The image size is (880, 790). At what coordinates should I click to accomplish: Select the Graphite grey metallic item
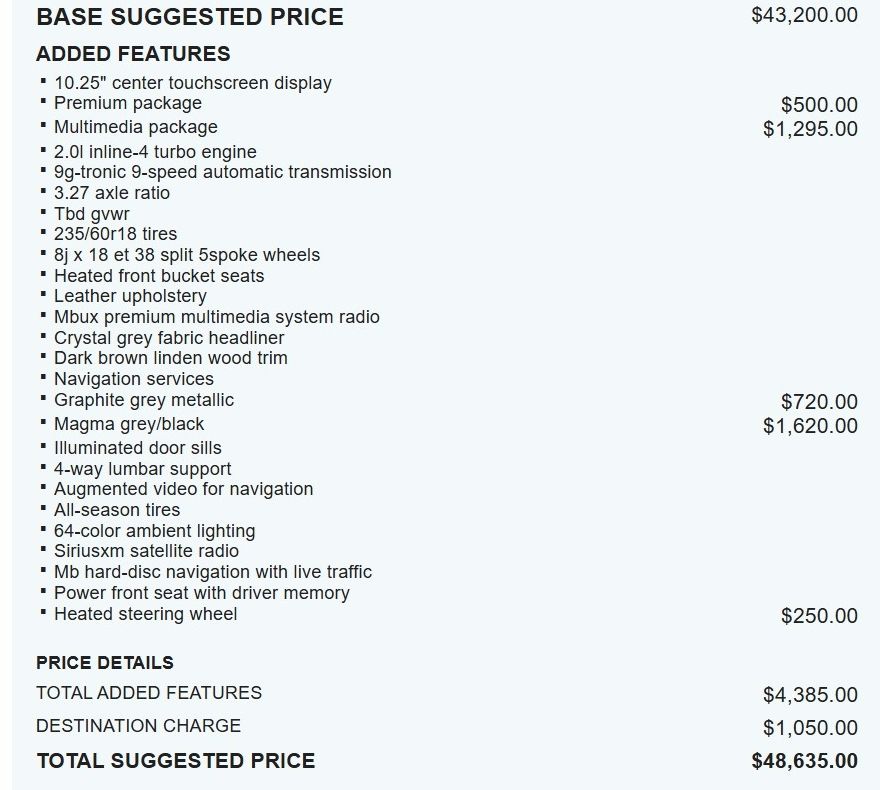click(144, 400)
